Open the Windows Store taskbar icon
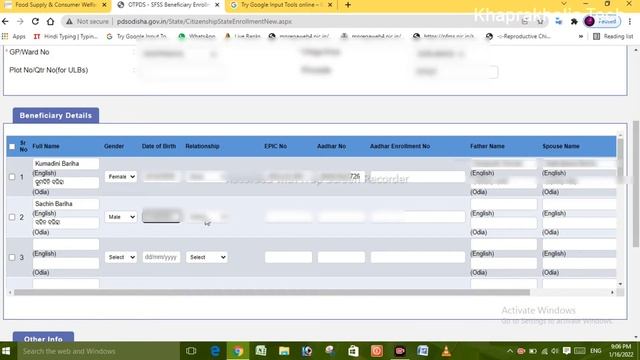This screenshot has width=640, height=360. pyautogui.click(x=353, y=351)
